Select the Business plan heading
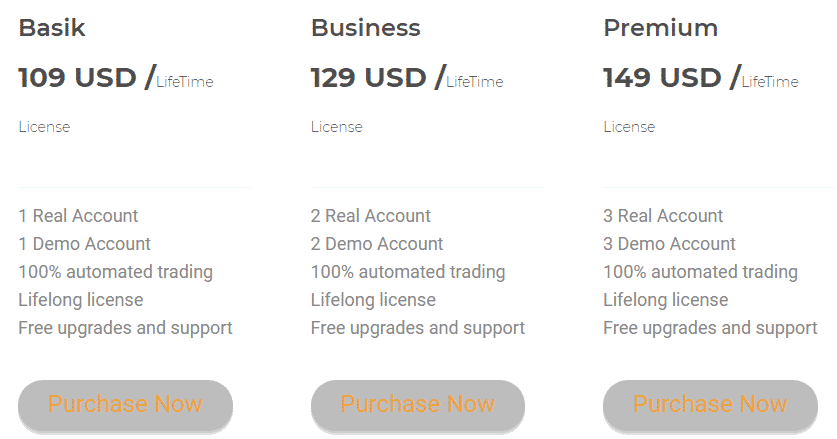The image size is (837, 439). [x=366, y=28]
